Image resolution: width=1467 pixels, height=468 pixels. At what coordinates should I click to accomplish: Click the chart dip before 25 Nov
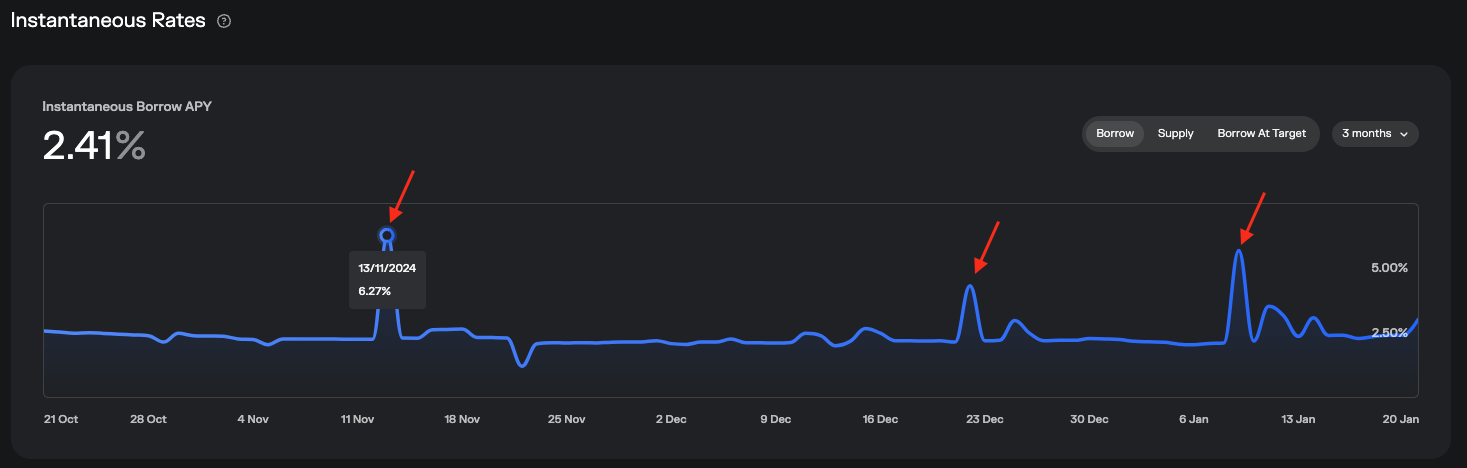(x=522, y=365)
